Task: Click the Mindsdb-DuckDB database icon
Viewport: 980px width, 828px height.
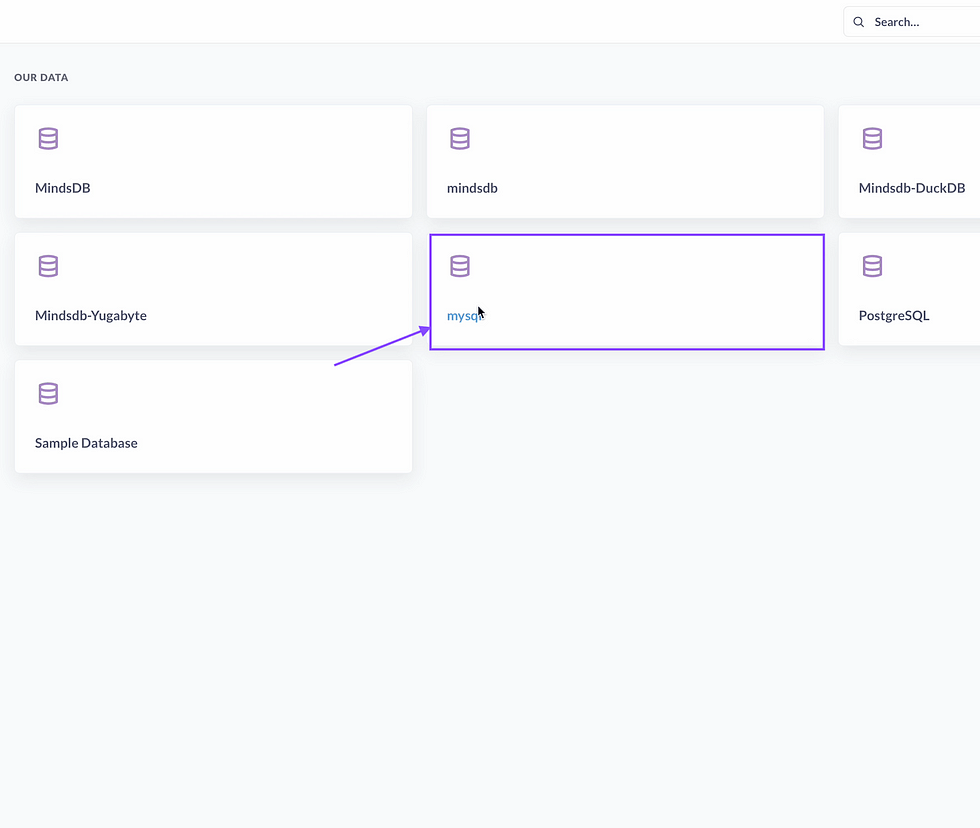Action: click(x=872, y=139)
